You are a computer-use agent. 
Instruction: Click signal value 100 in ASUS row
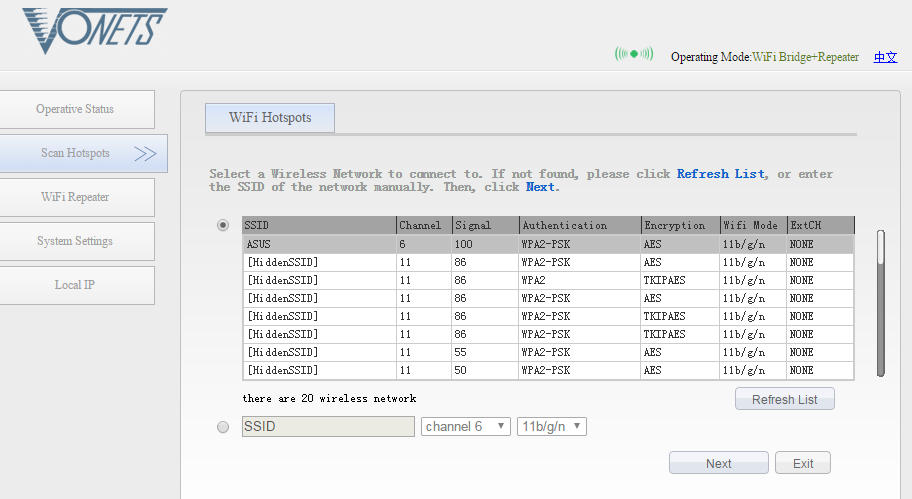coord(464,244)
